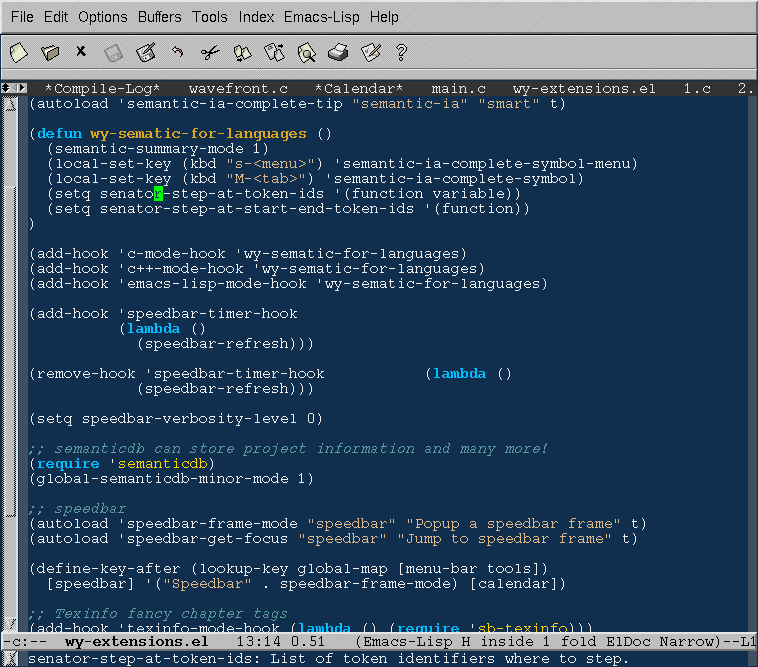This screenshot has width=758, height=667.
Task: Click the Search magnifier icon
Action: (x=306, y=52)
